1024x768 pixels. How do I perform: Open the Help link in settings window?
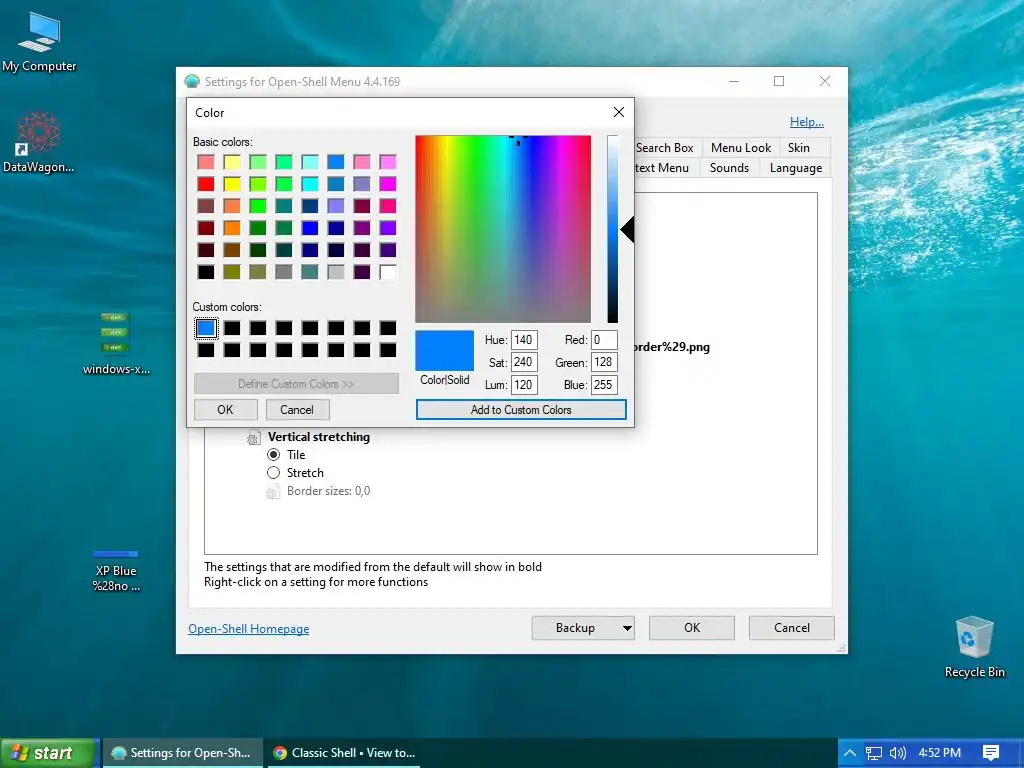807,122
